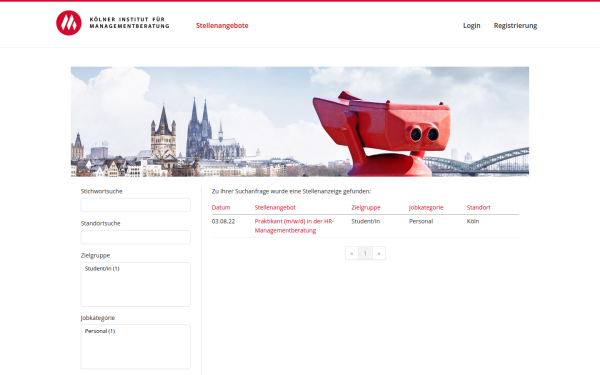The width and height of the screenshot is (600, 375).
Task: Sort results by Zielgruppe column
Action: 366,207
